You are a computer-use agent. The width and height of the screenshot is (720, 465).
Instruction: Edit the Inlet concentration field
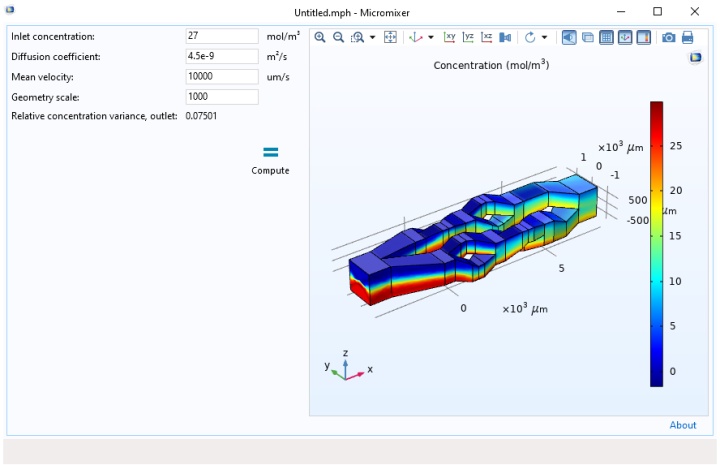point(222,36)
